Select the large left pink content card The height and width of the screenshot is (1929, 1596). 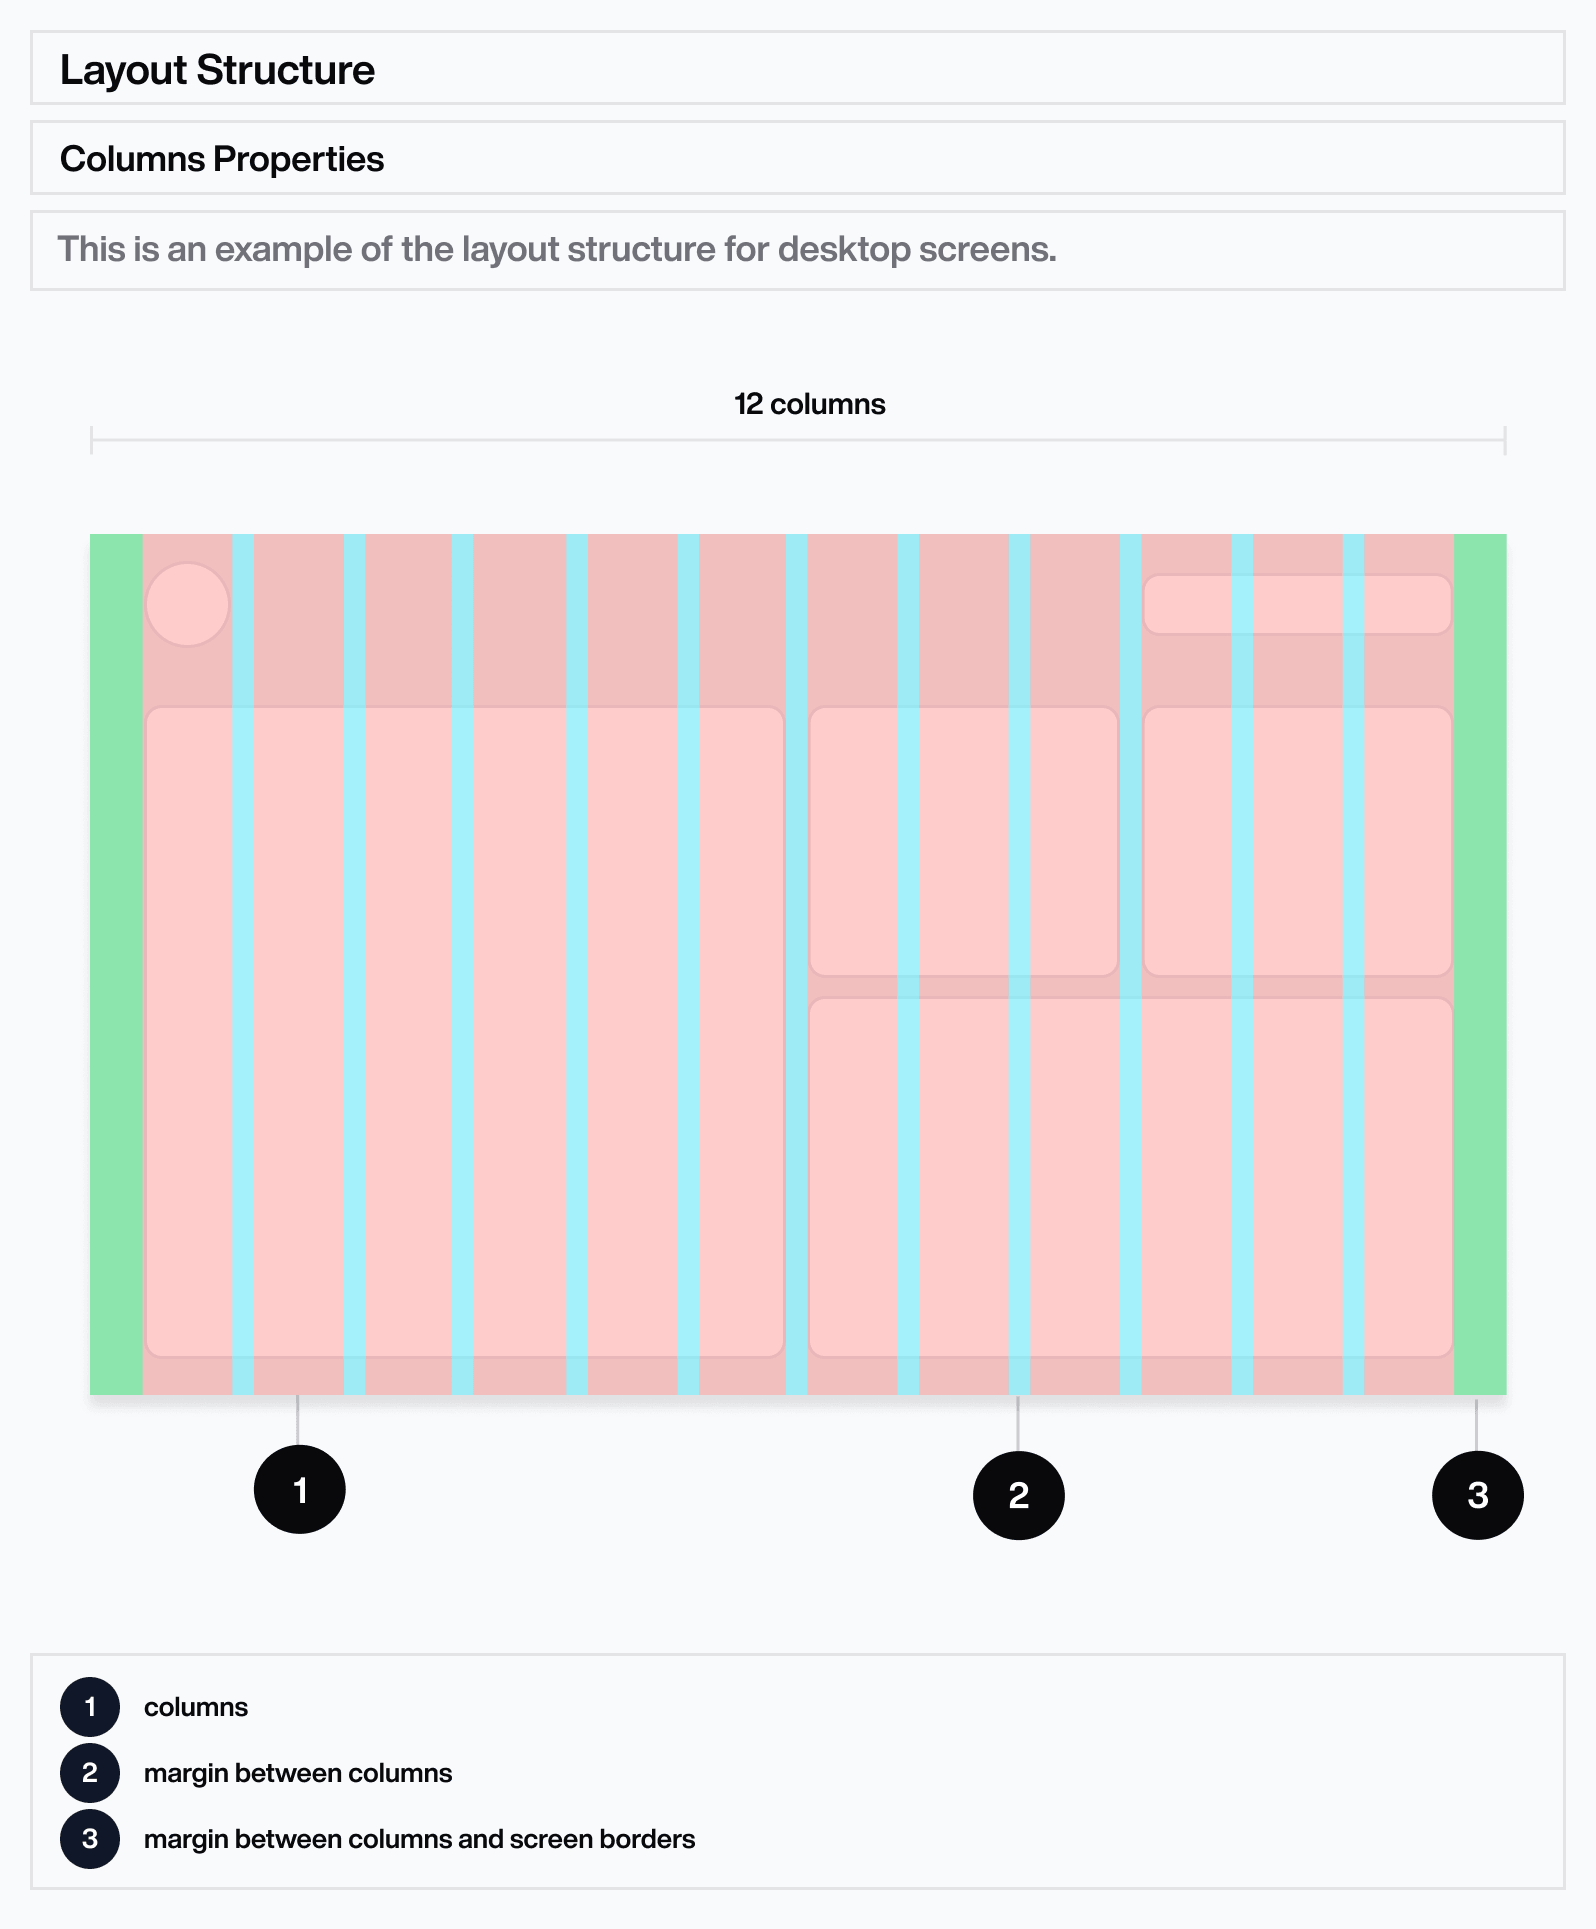point(465,1032)
